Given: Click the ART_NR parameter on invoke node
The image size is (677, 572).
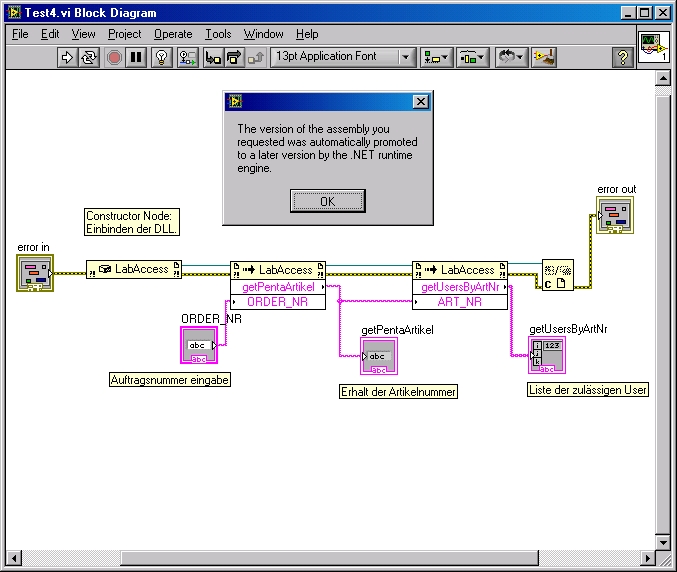Looking at the screenshot, I should tap(460, 302).
